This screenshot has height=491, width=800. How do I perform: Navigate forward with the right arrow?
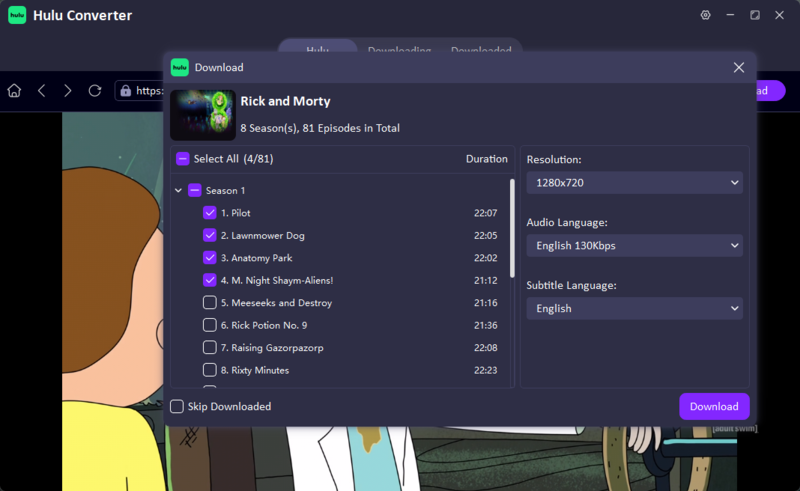[67, 91]
